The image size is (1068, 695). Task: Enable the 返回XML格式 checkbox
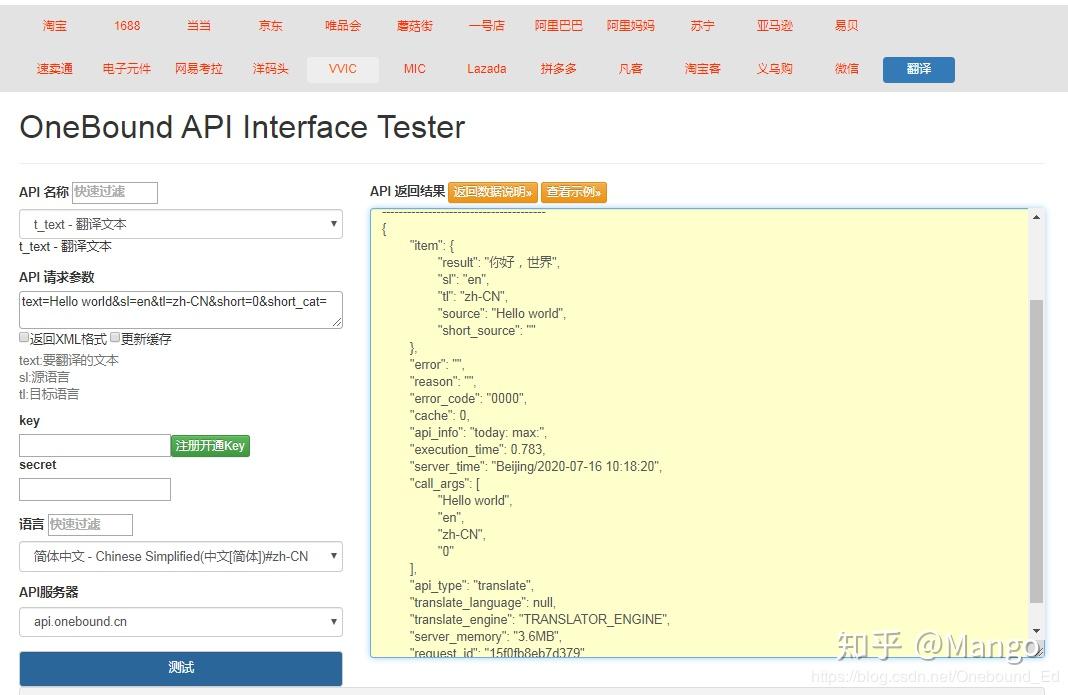coord(23,336)
